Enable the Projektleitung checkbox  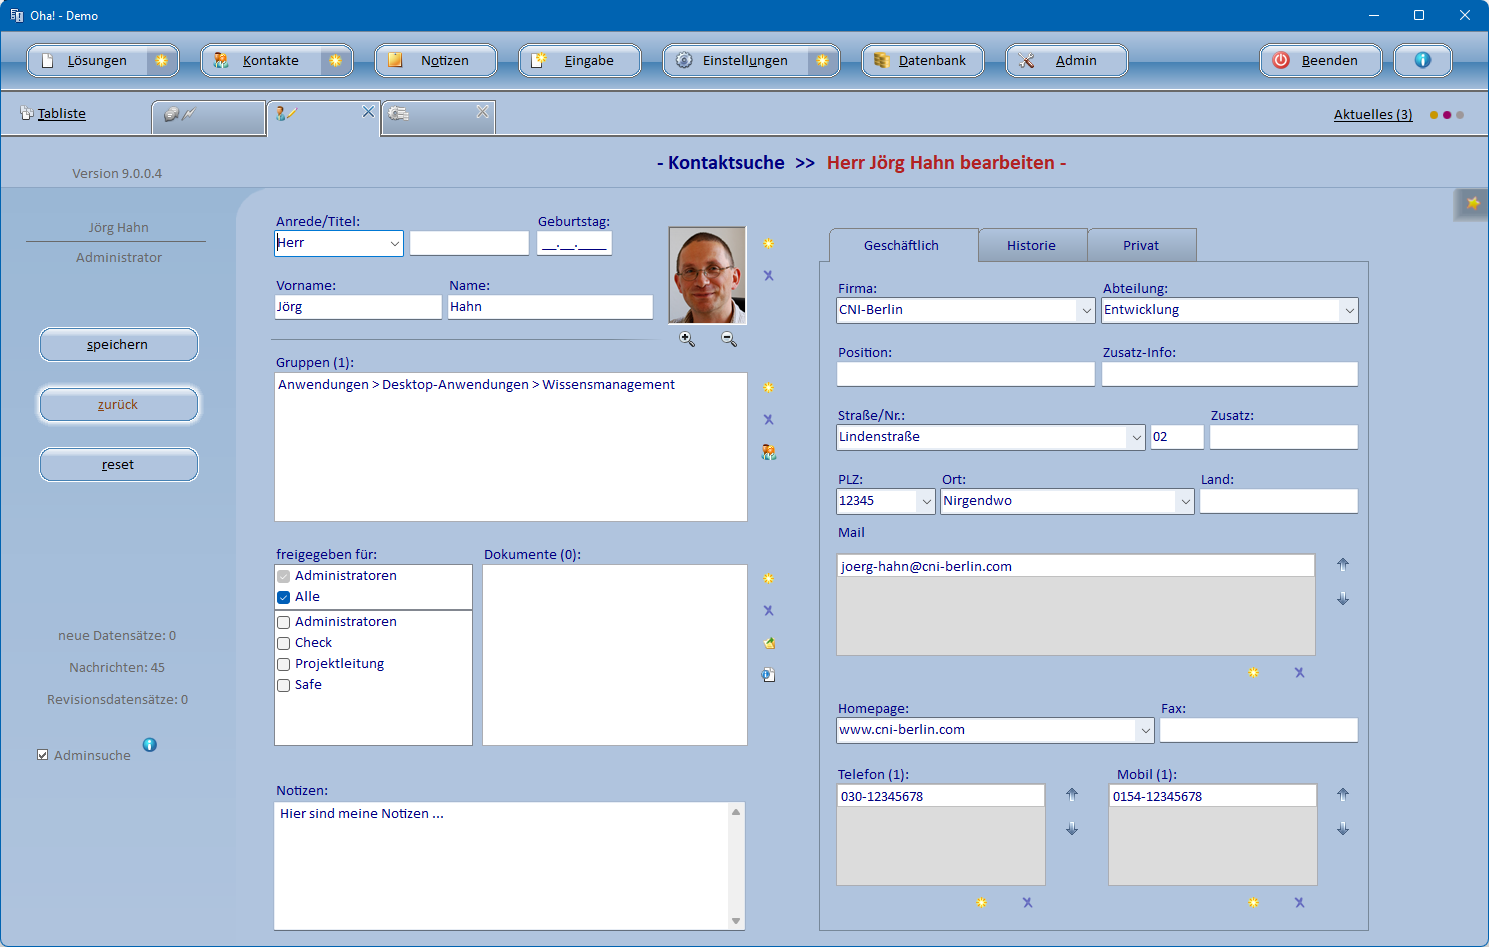pos(284,664)
